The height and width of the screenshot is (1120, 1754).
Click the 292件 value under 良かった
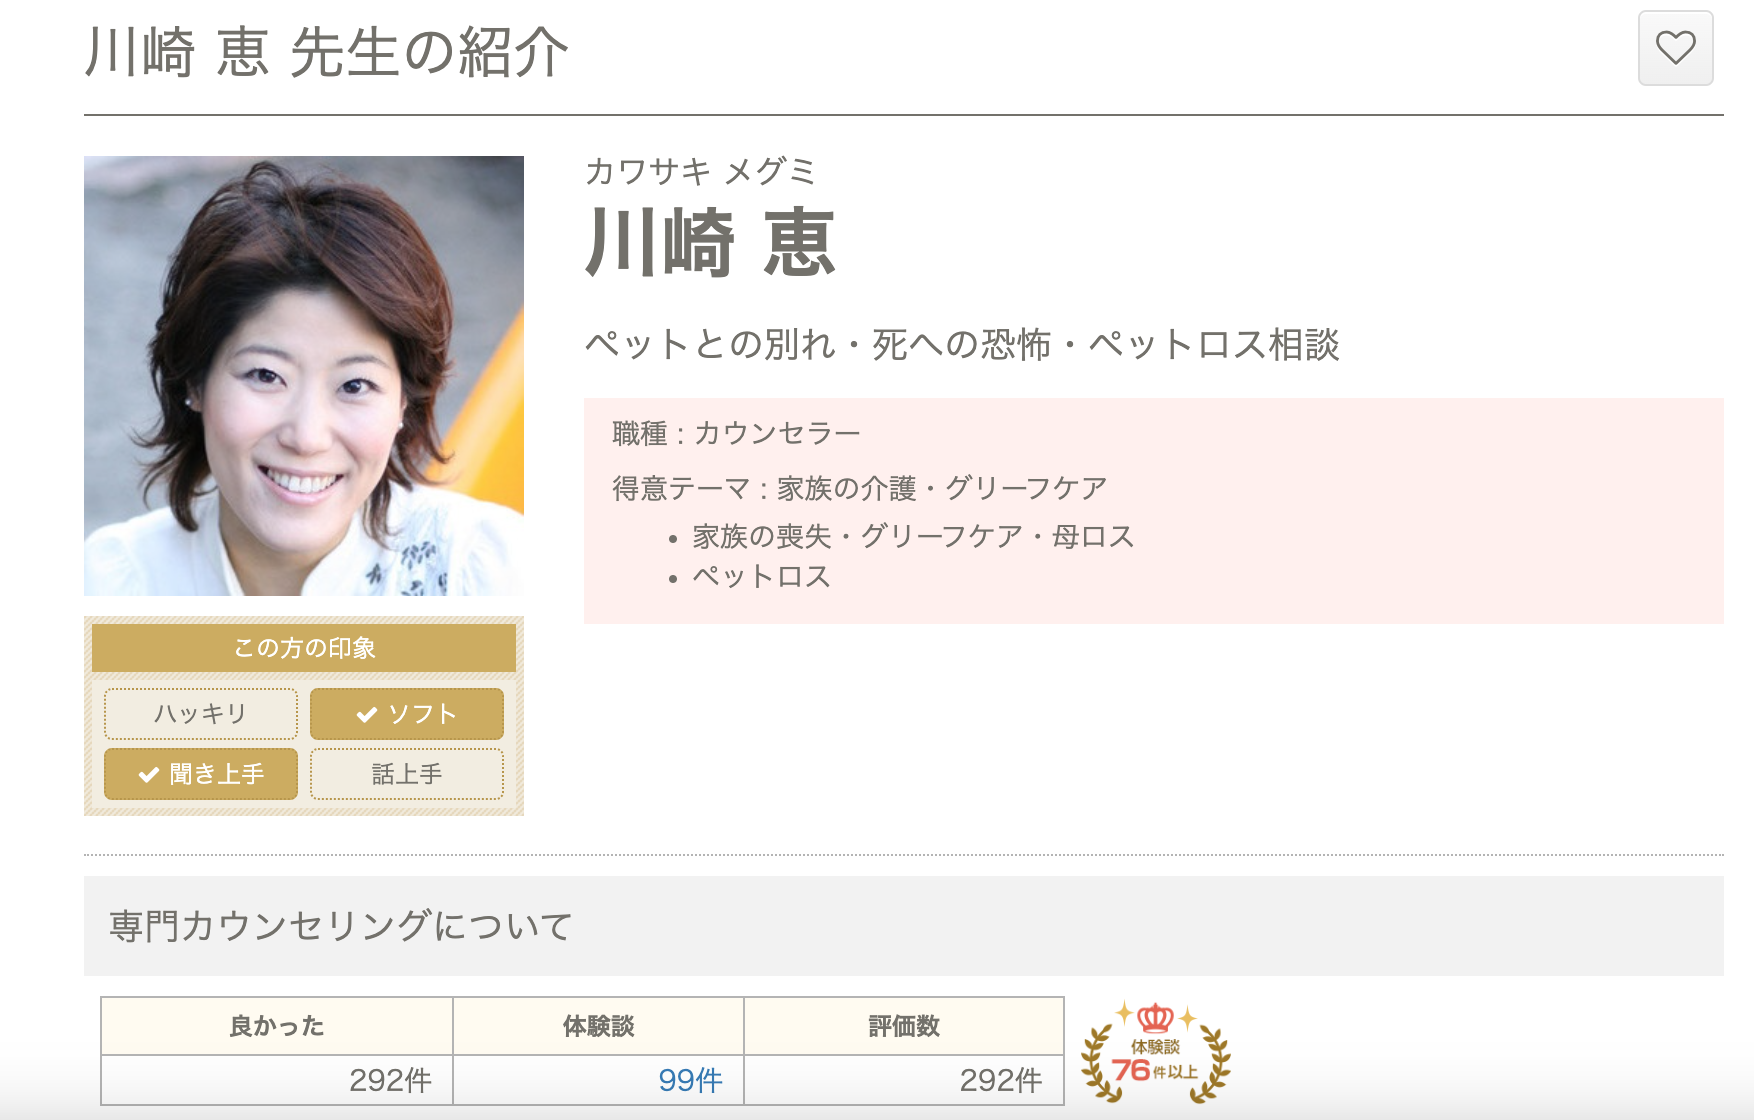point(390,1080)
